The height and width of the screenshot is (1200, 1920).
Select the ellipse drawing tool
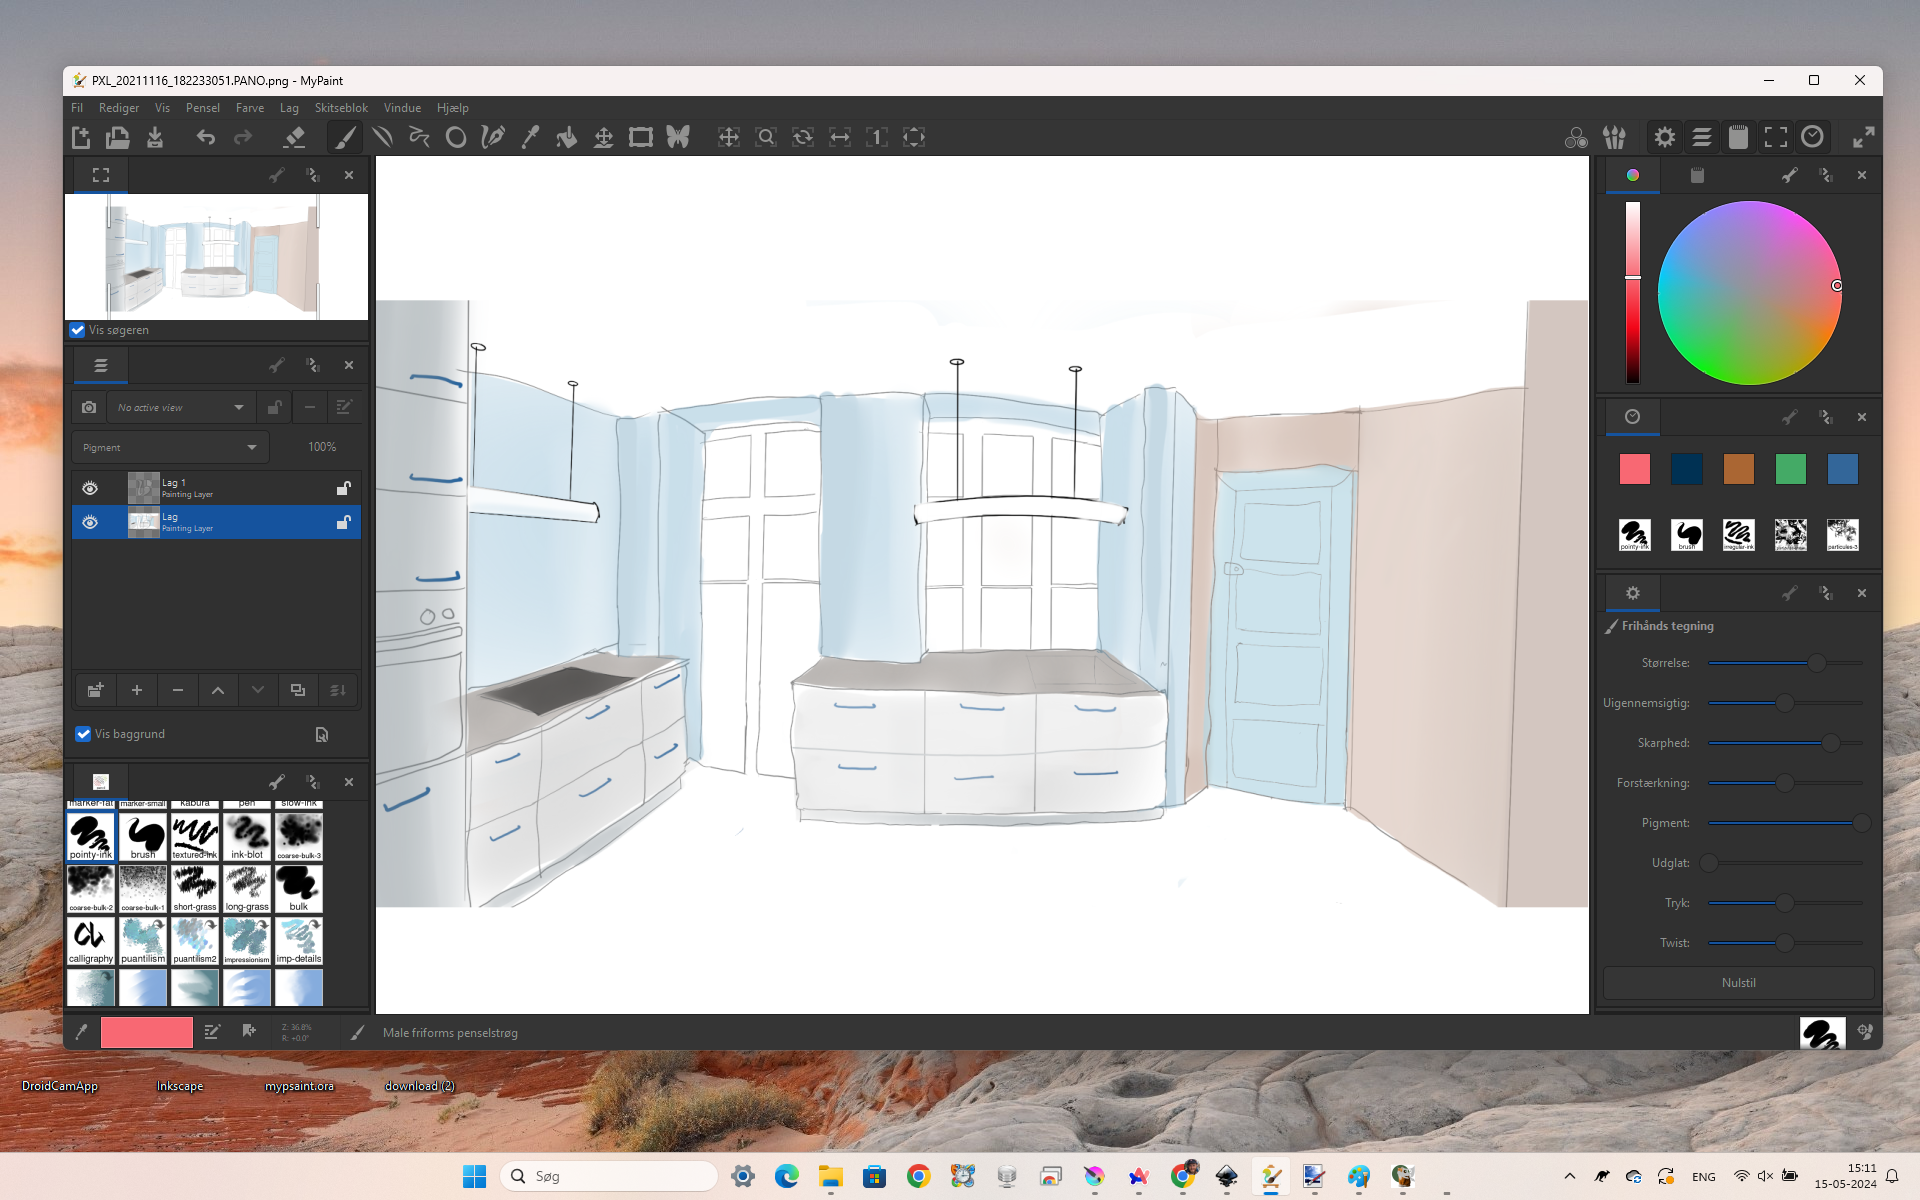click(x=456, y=137)
